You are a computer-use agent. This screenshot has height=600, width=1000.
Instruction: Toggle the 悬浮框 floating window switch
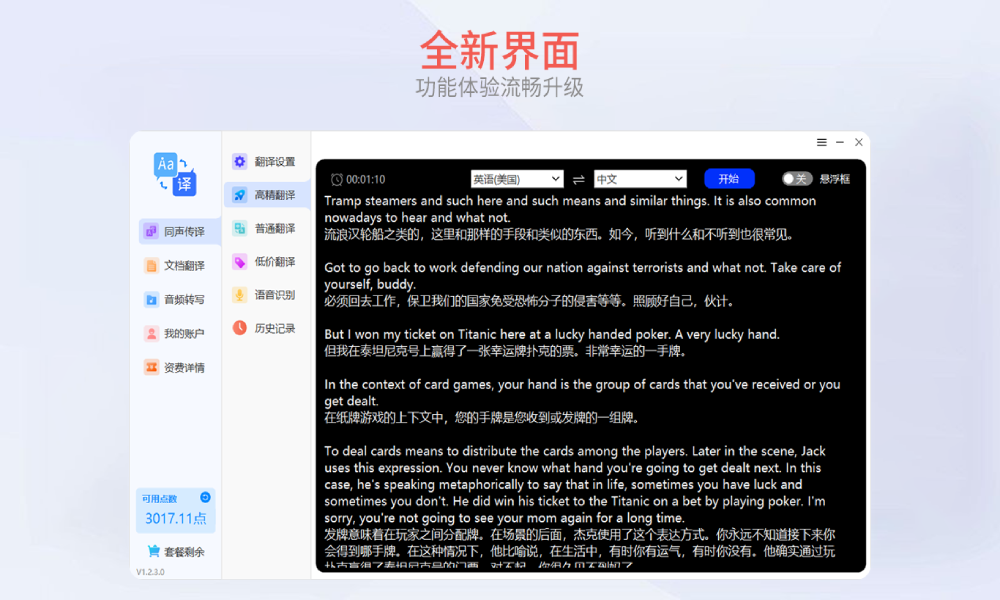[x=796, y=179]
